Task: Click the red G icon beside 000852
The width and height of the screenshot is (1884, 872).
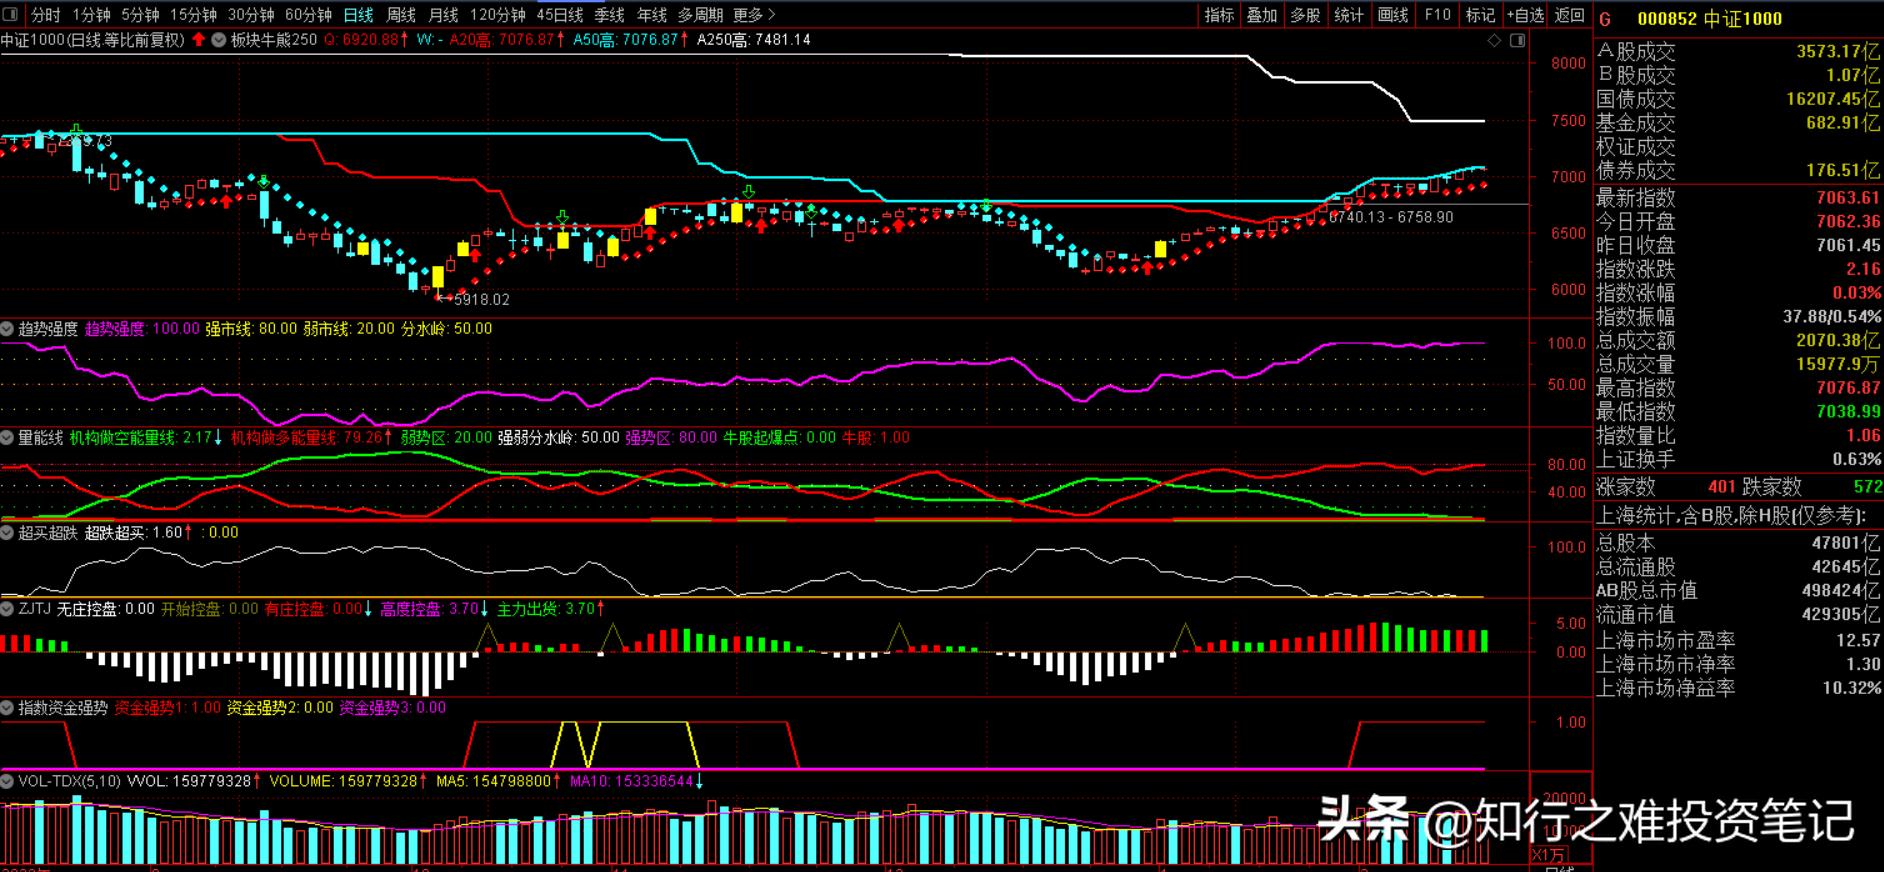Action: tap(1606, 18)
